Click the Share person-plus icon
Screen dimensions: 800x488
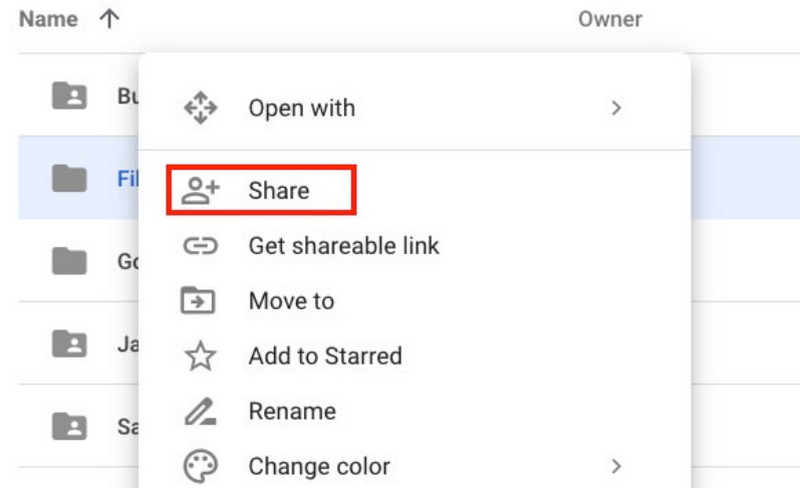click(x=201, y=190)
